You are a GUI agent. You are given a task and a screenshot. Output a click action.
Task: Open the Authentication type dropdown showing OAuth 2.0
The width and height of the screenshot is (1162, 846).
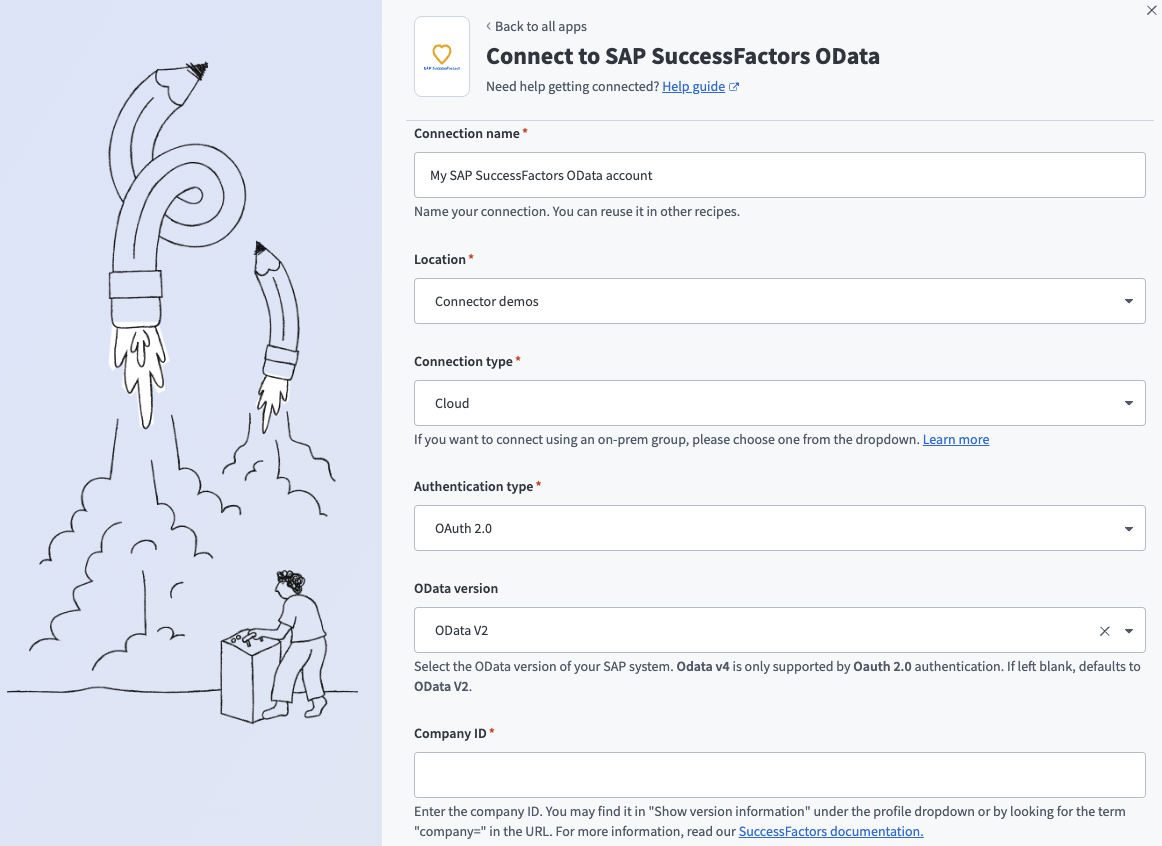click(x=780, y=528)
